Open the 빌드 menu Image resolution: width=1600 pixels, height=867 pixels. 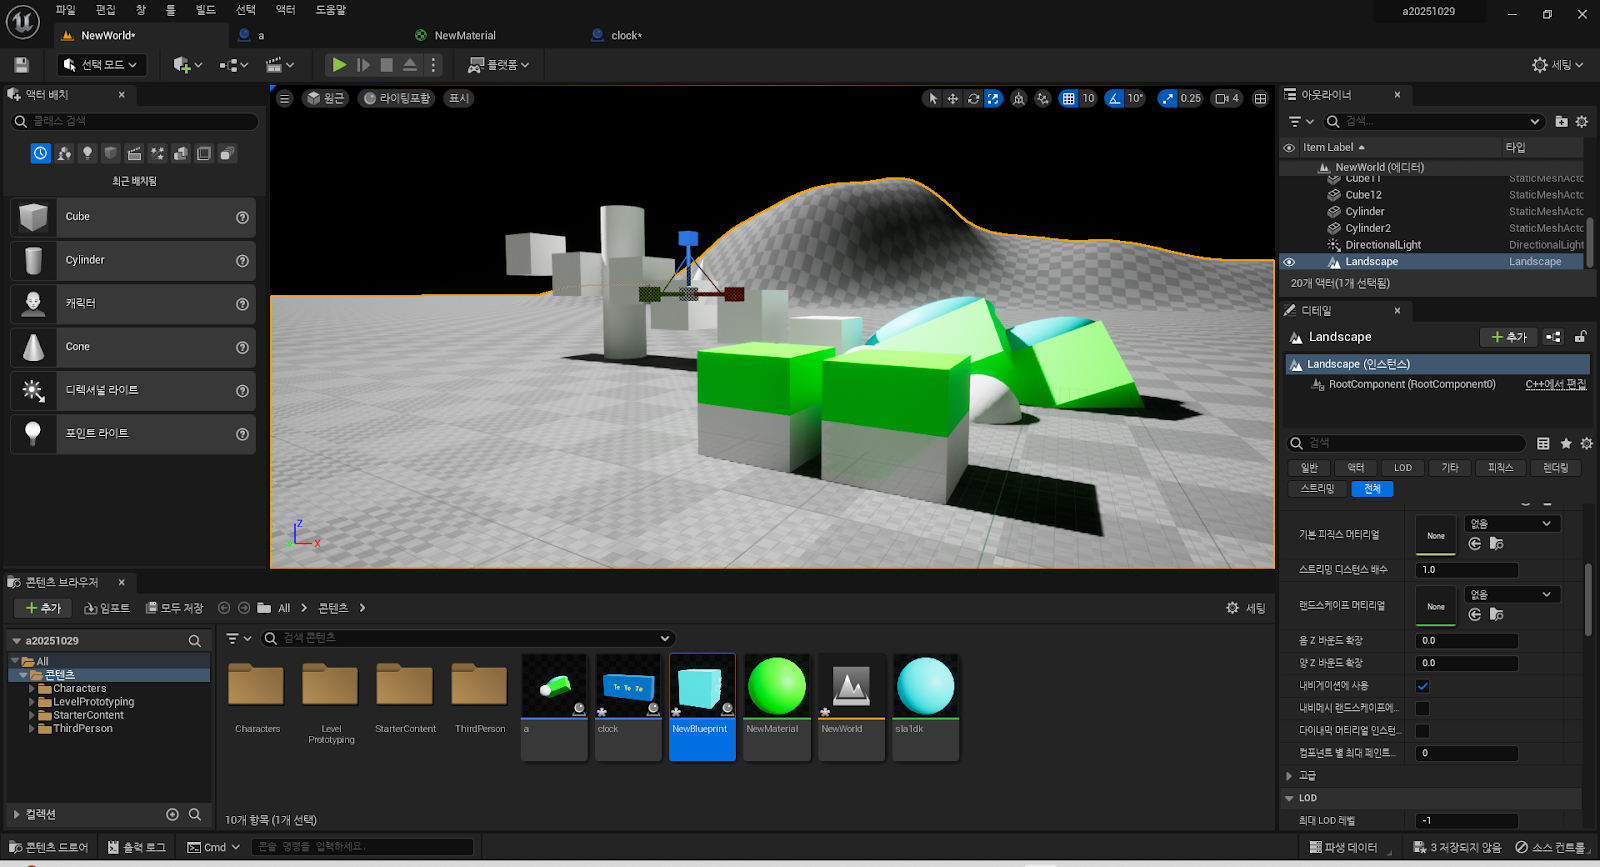point(205,10)
